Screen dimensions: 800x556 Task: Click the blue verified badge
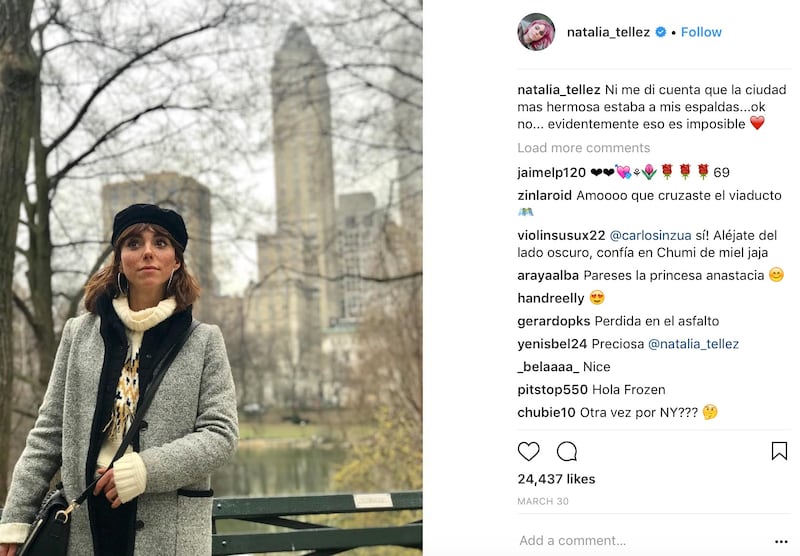point(661,32)
